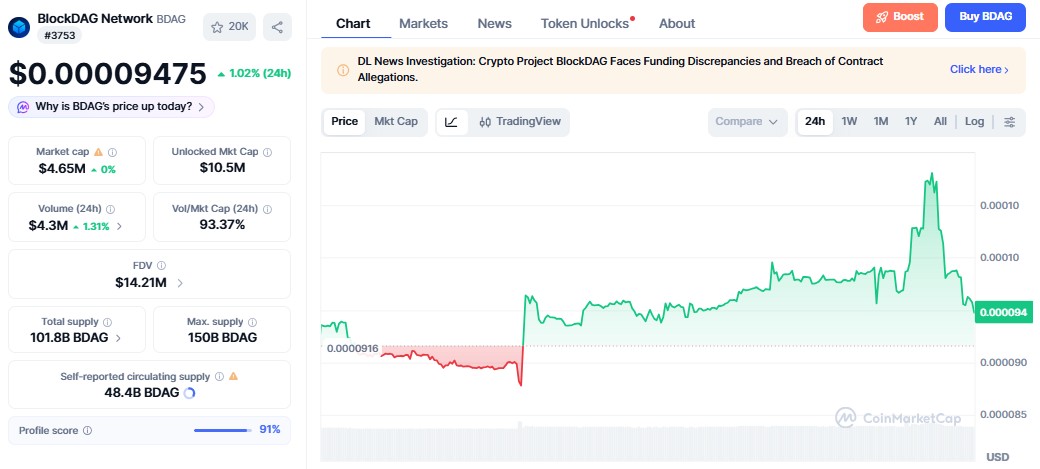Click the 91% profile score value
1040x469 pixels.
[270, 430]
